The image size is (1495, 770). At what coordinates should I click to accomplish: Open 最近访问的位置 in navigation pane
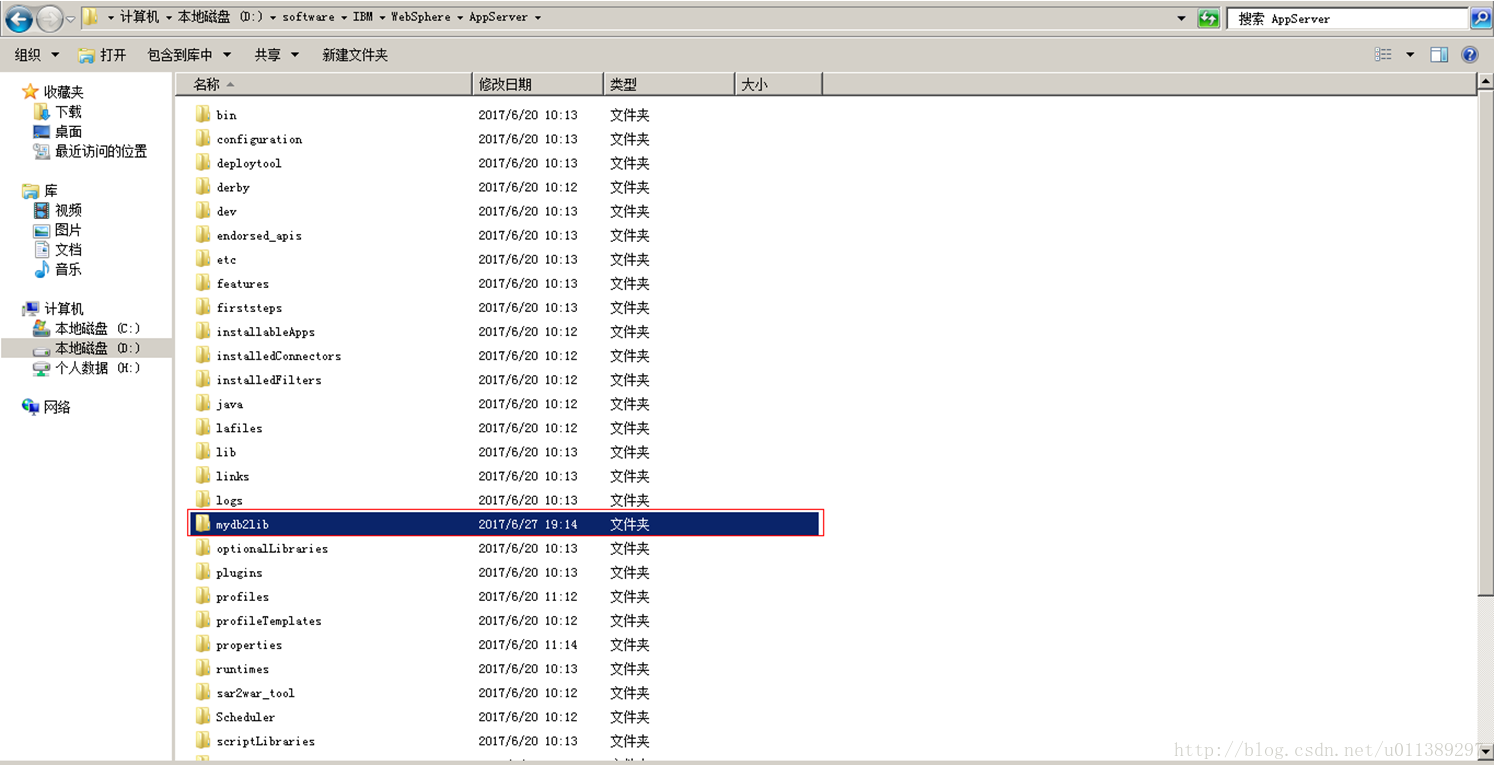(101, 151)
